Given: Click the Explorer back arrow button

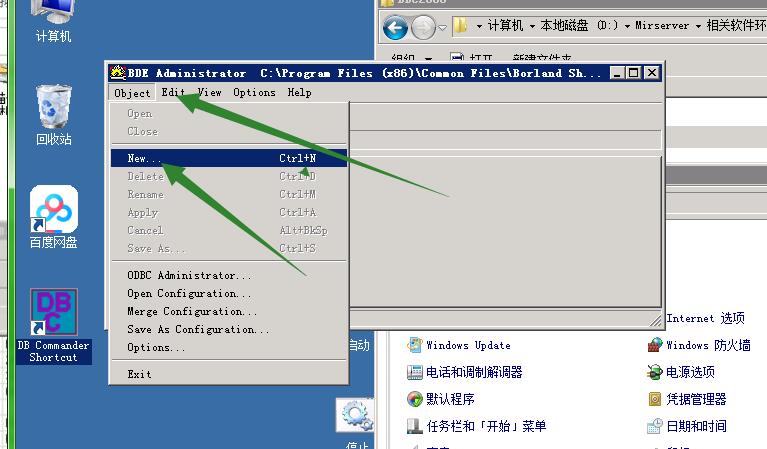Looking at the screenshot, I should coord(395,27).
